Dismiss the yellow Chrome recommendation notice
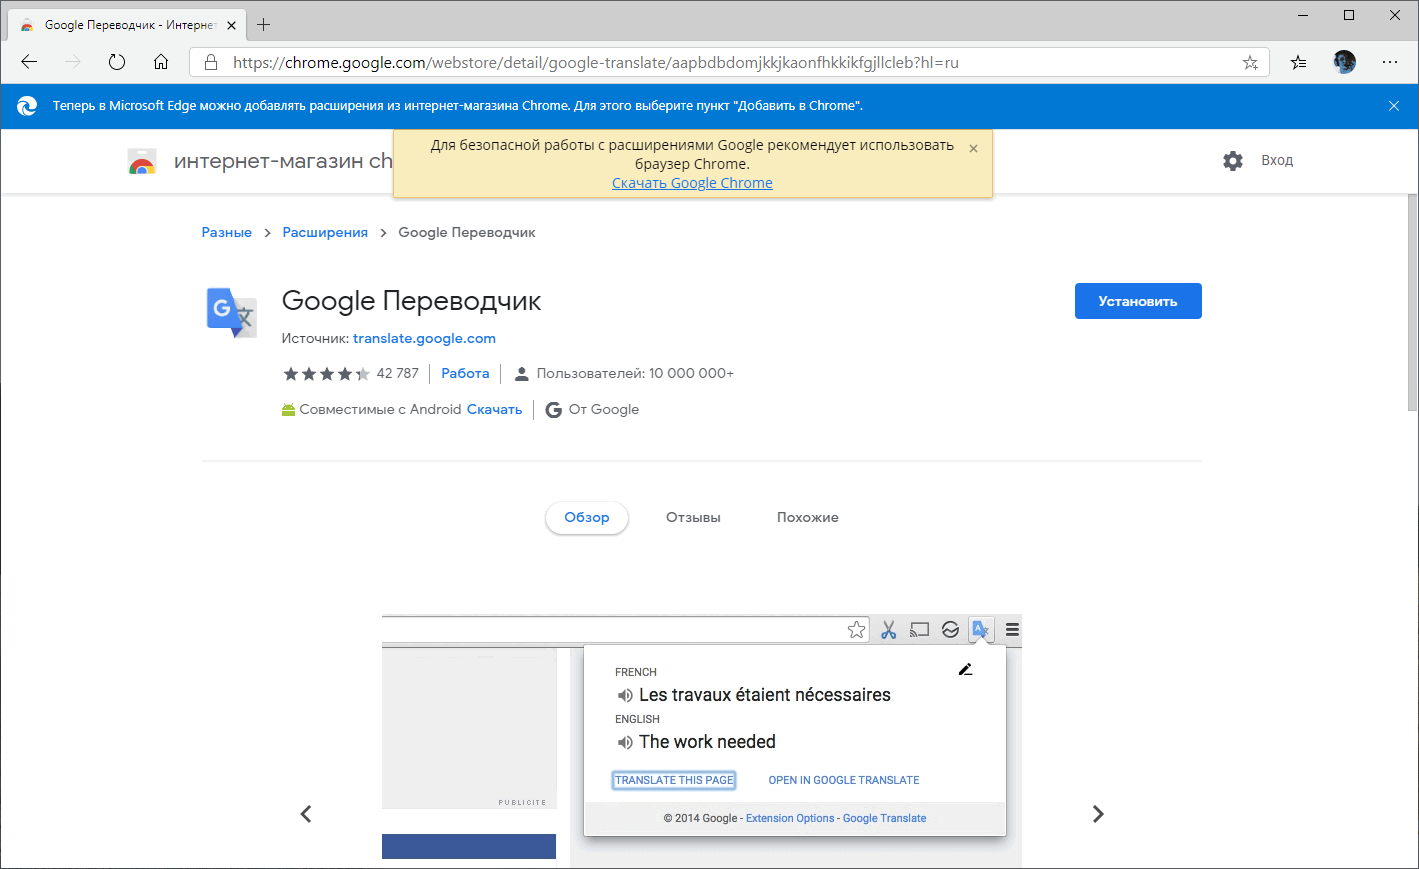The height and width of the screenshot is (869, 1419). pyautogui.click(x=972, y=147)
